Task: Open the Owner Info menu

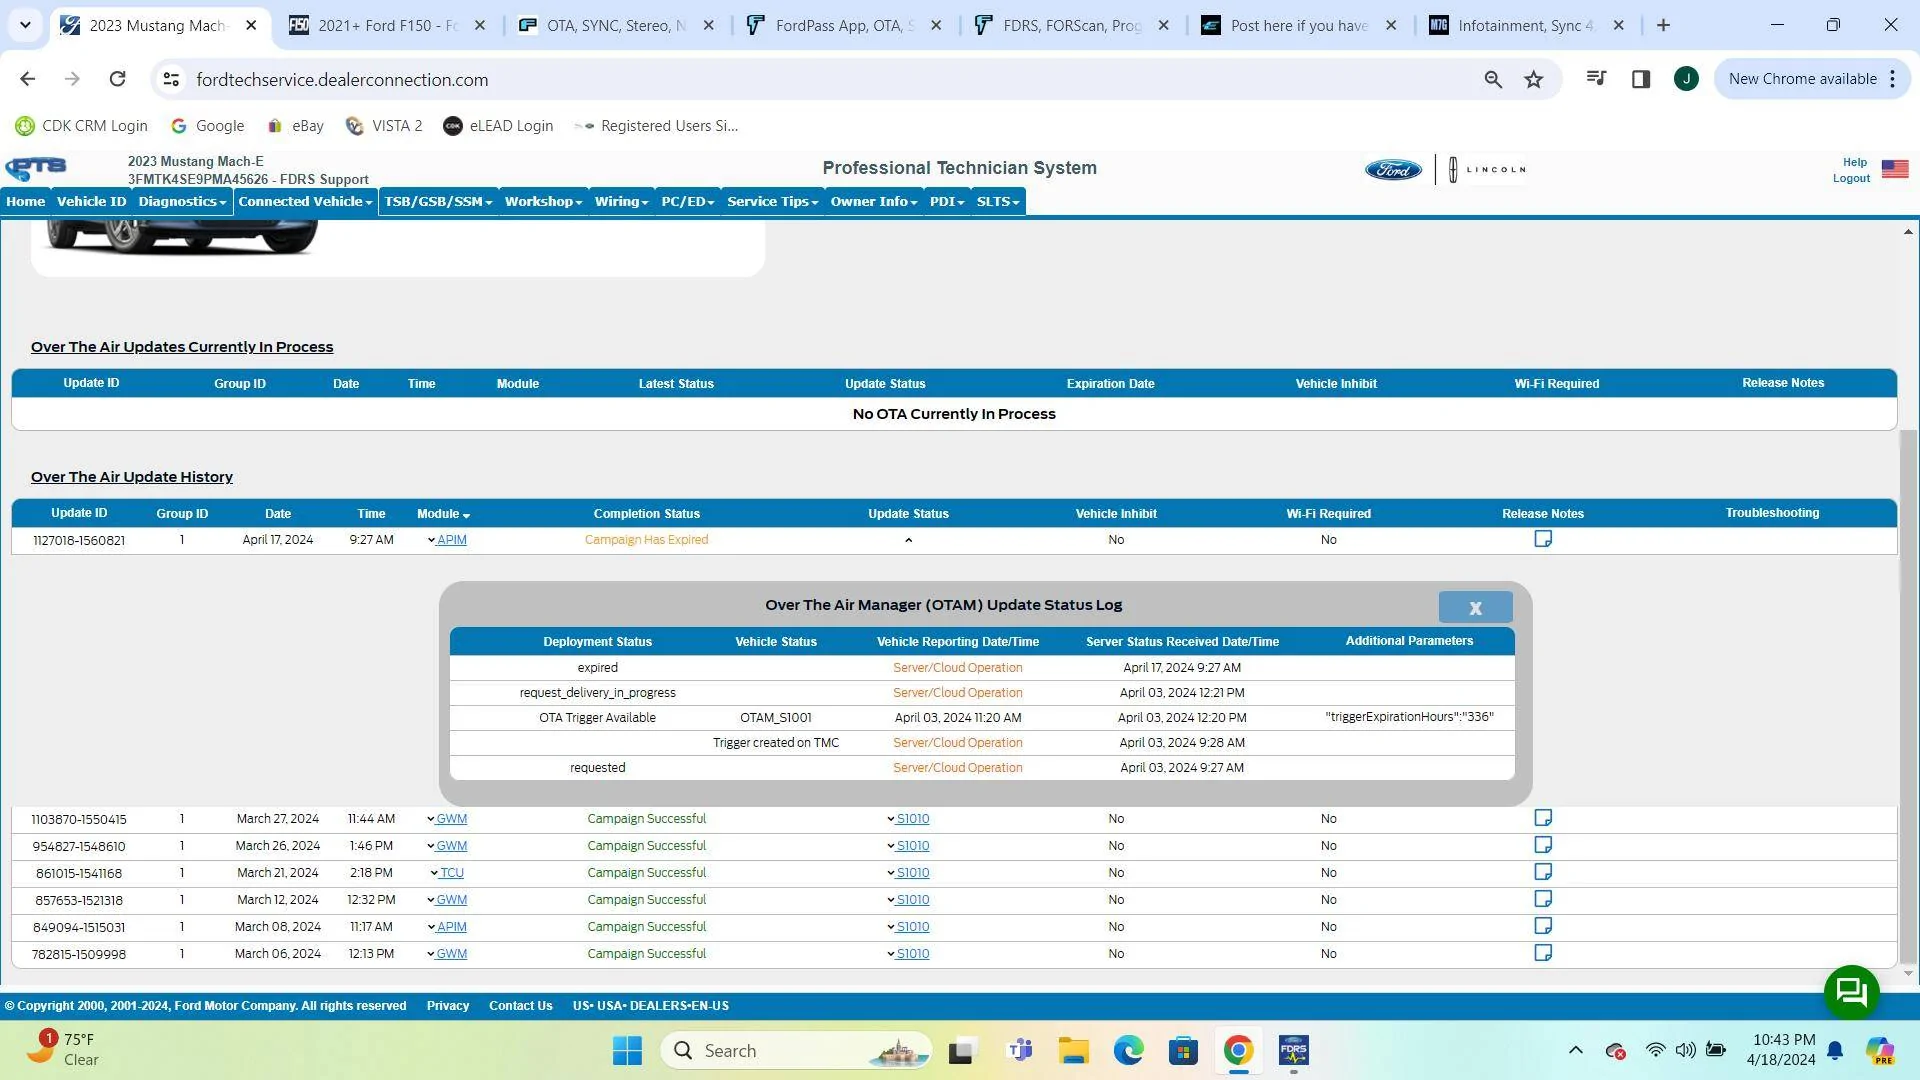Action: (x=873, y=202)
